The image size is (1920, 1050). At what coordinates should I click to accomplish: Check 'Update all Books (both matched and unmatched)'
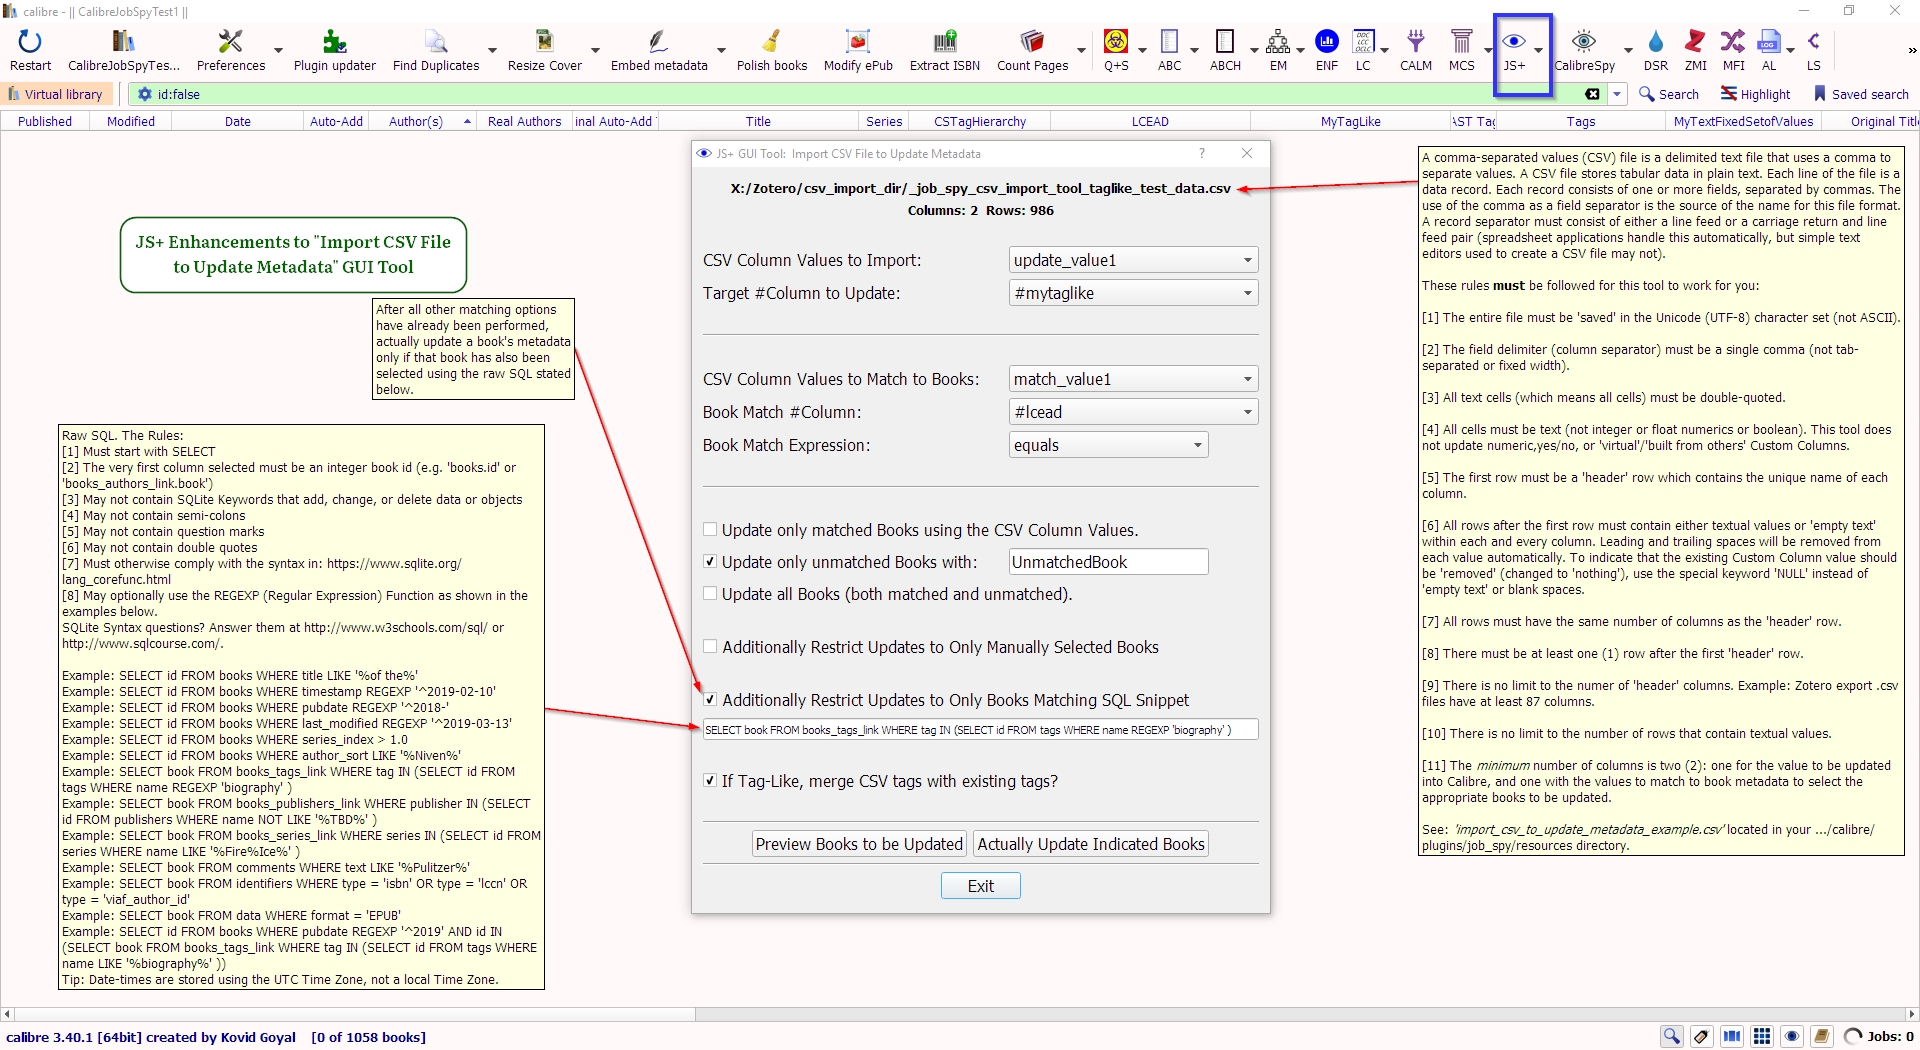pyautogui.click(x=710, y=594)
